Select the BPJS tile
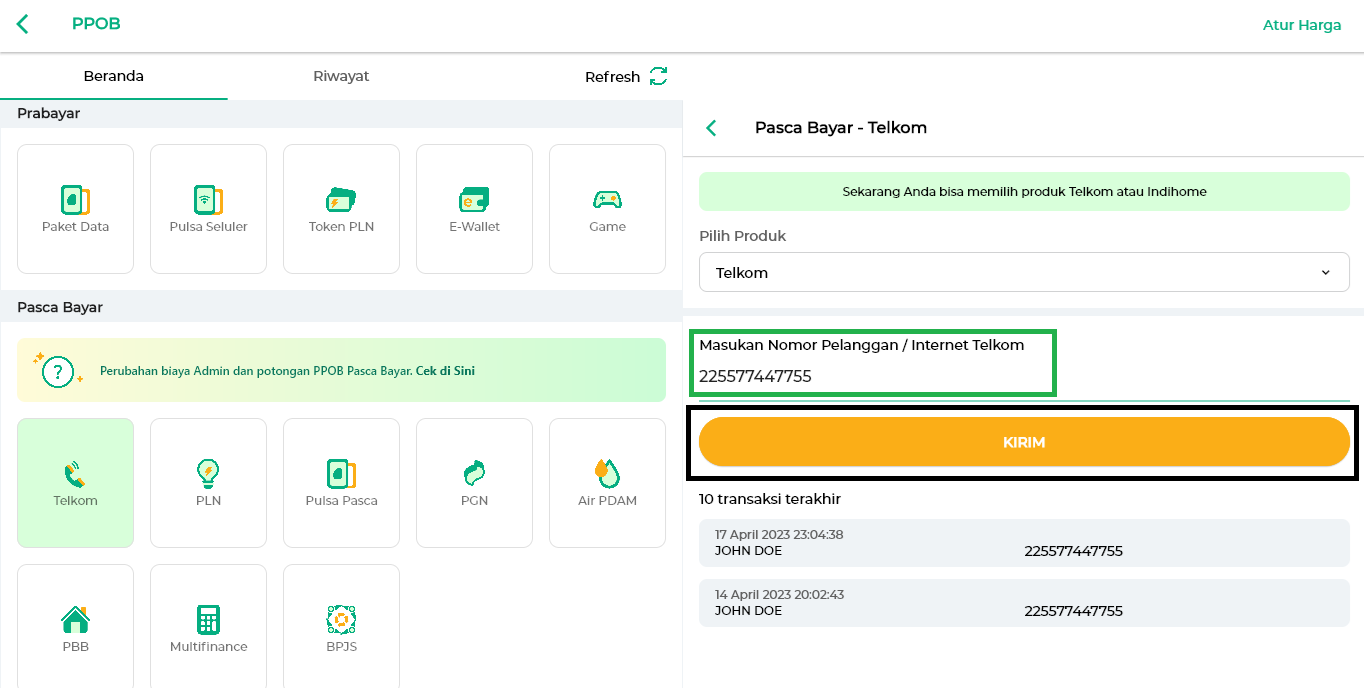This screenshot has height=691, width=1365. click(x=341, y=627)
